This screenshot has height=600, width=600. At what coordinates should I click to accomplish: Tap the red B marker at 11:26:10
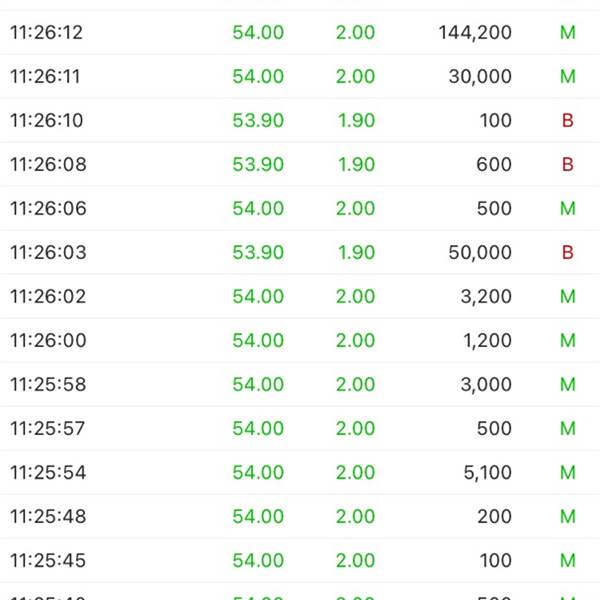coord(567,121)
